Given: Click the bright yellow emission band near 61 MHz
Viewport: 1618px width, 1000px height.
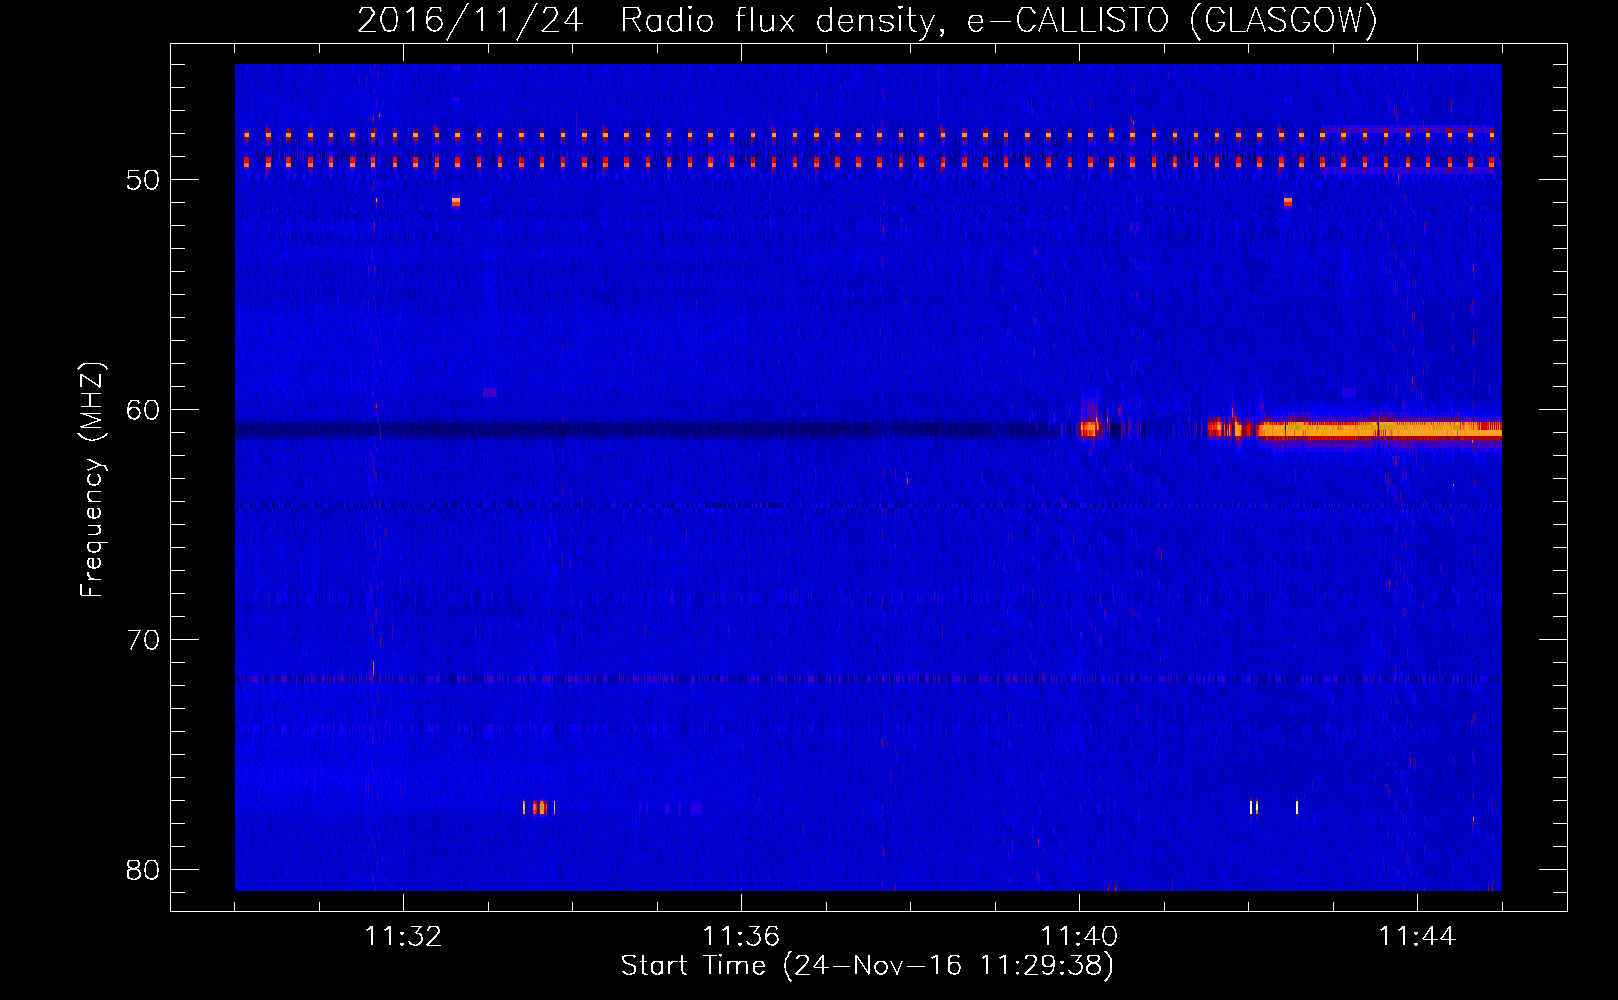Looking at the screenshot, I should (1380, 430).
